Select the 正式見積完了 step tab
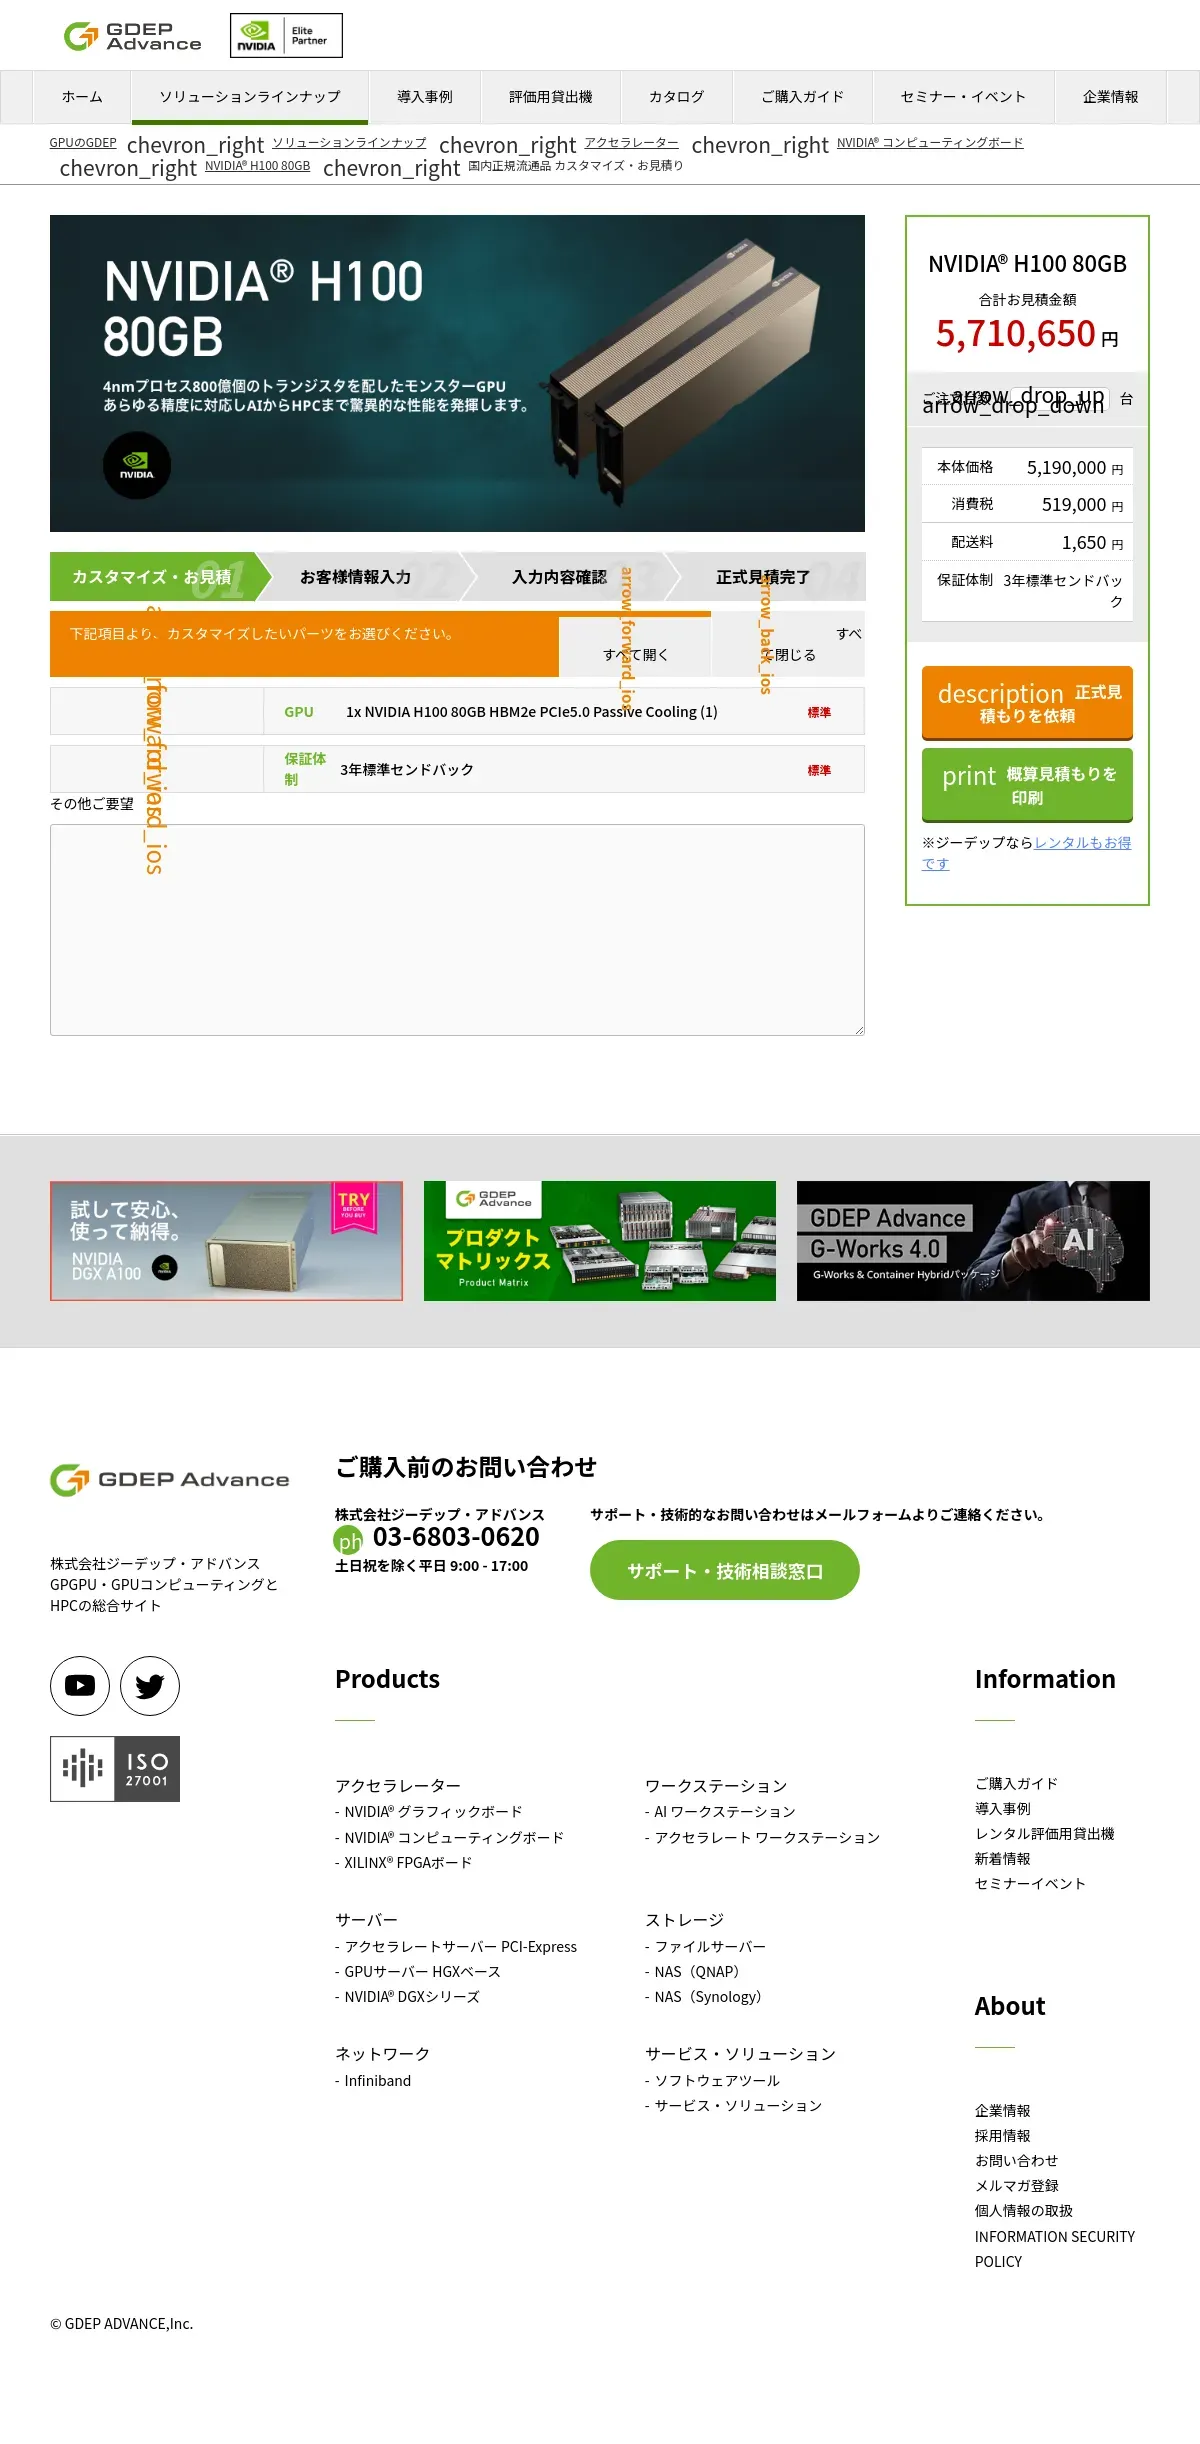This screenshot has width=1200, height=2444. (763, 577)
